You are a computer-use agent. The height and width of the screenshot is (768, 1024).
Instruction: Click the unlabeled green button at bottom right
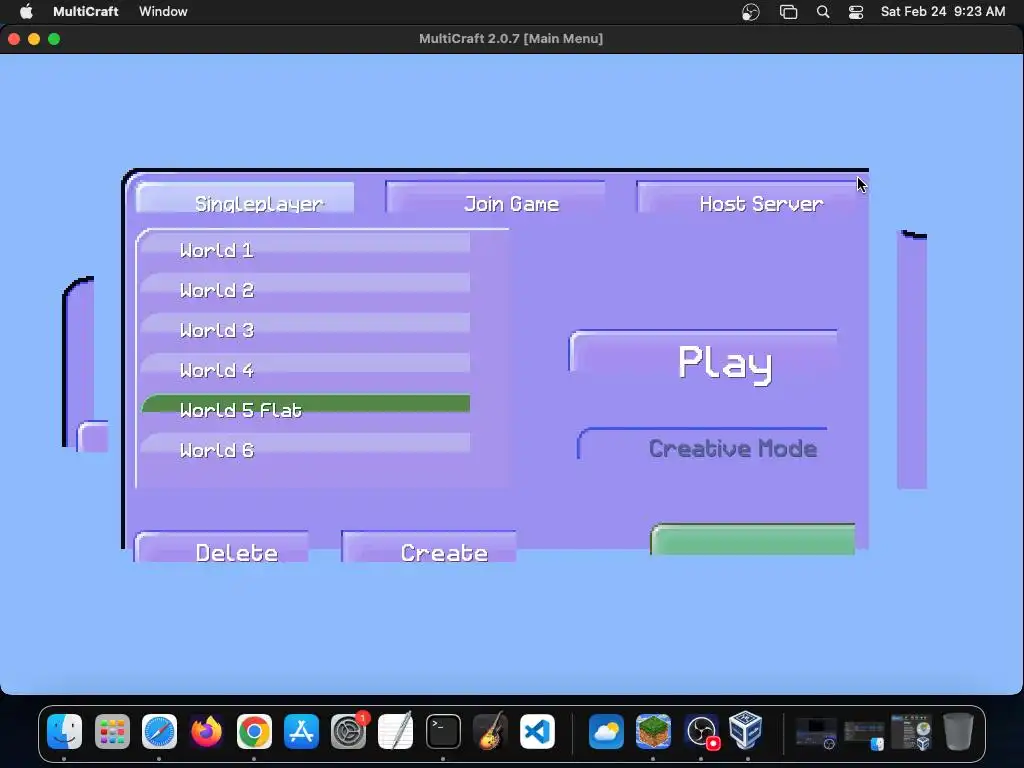point(753,539)
